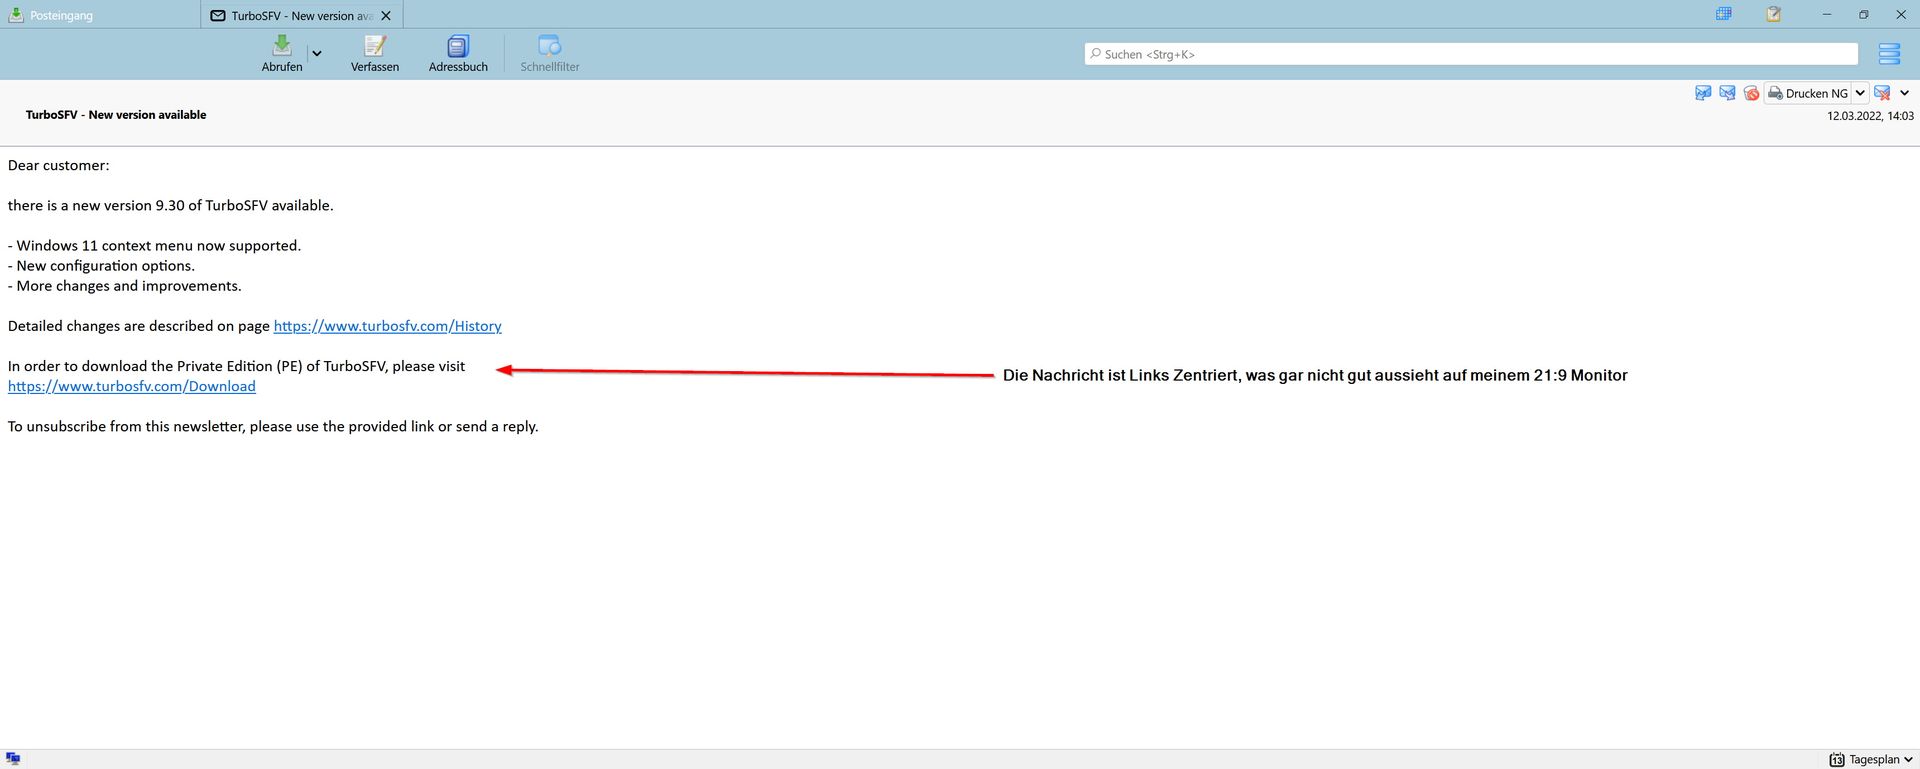Click the Tagesplan calendar icon
Image resolution: width=1920 pixels, height=769 pixels.
1837,760
